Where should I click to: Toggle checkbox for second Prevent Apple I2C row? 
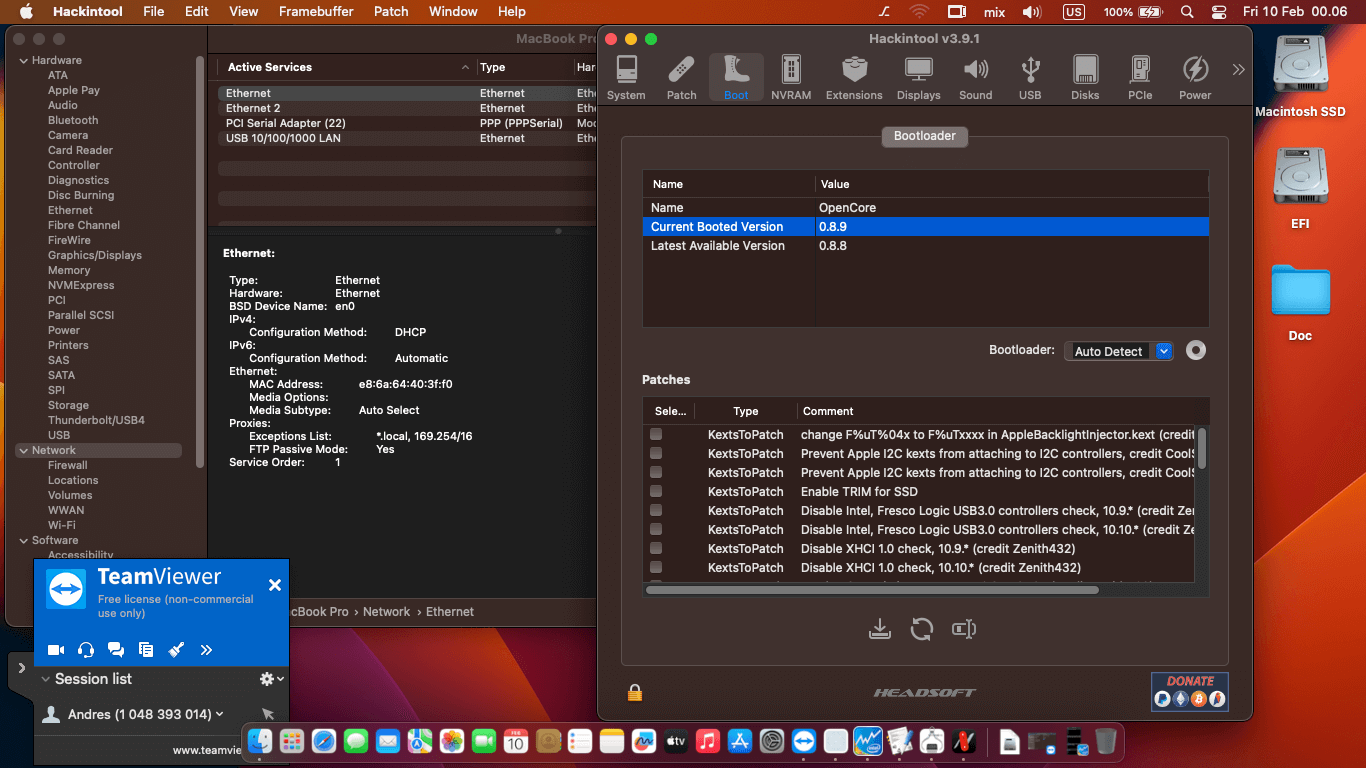(656, 472)
